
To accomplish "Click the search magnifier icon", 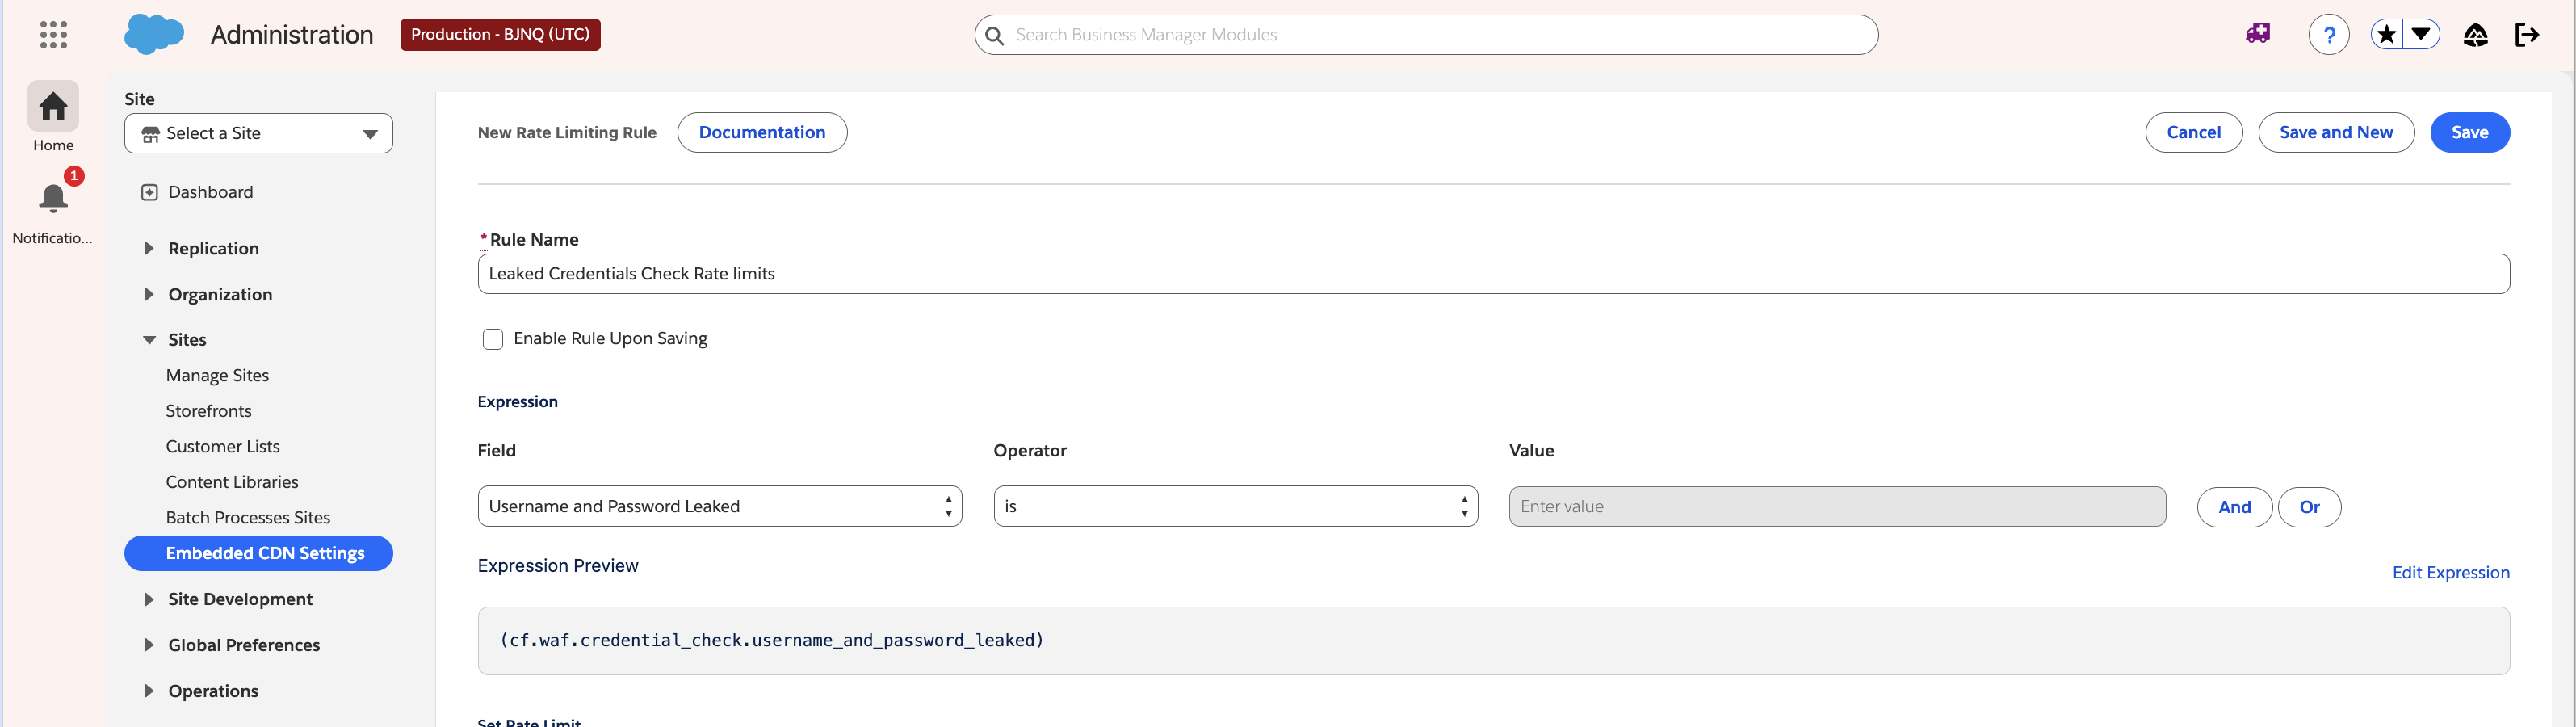I will click(994, 36).
